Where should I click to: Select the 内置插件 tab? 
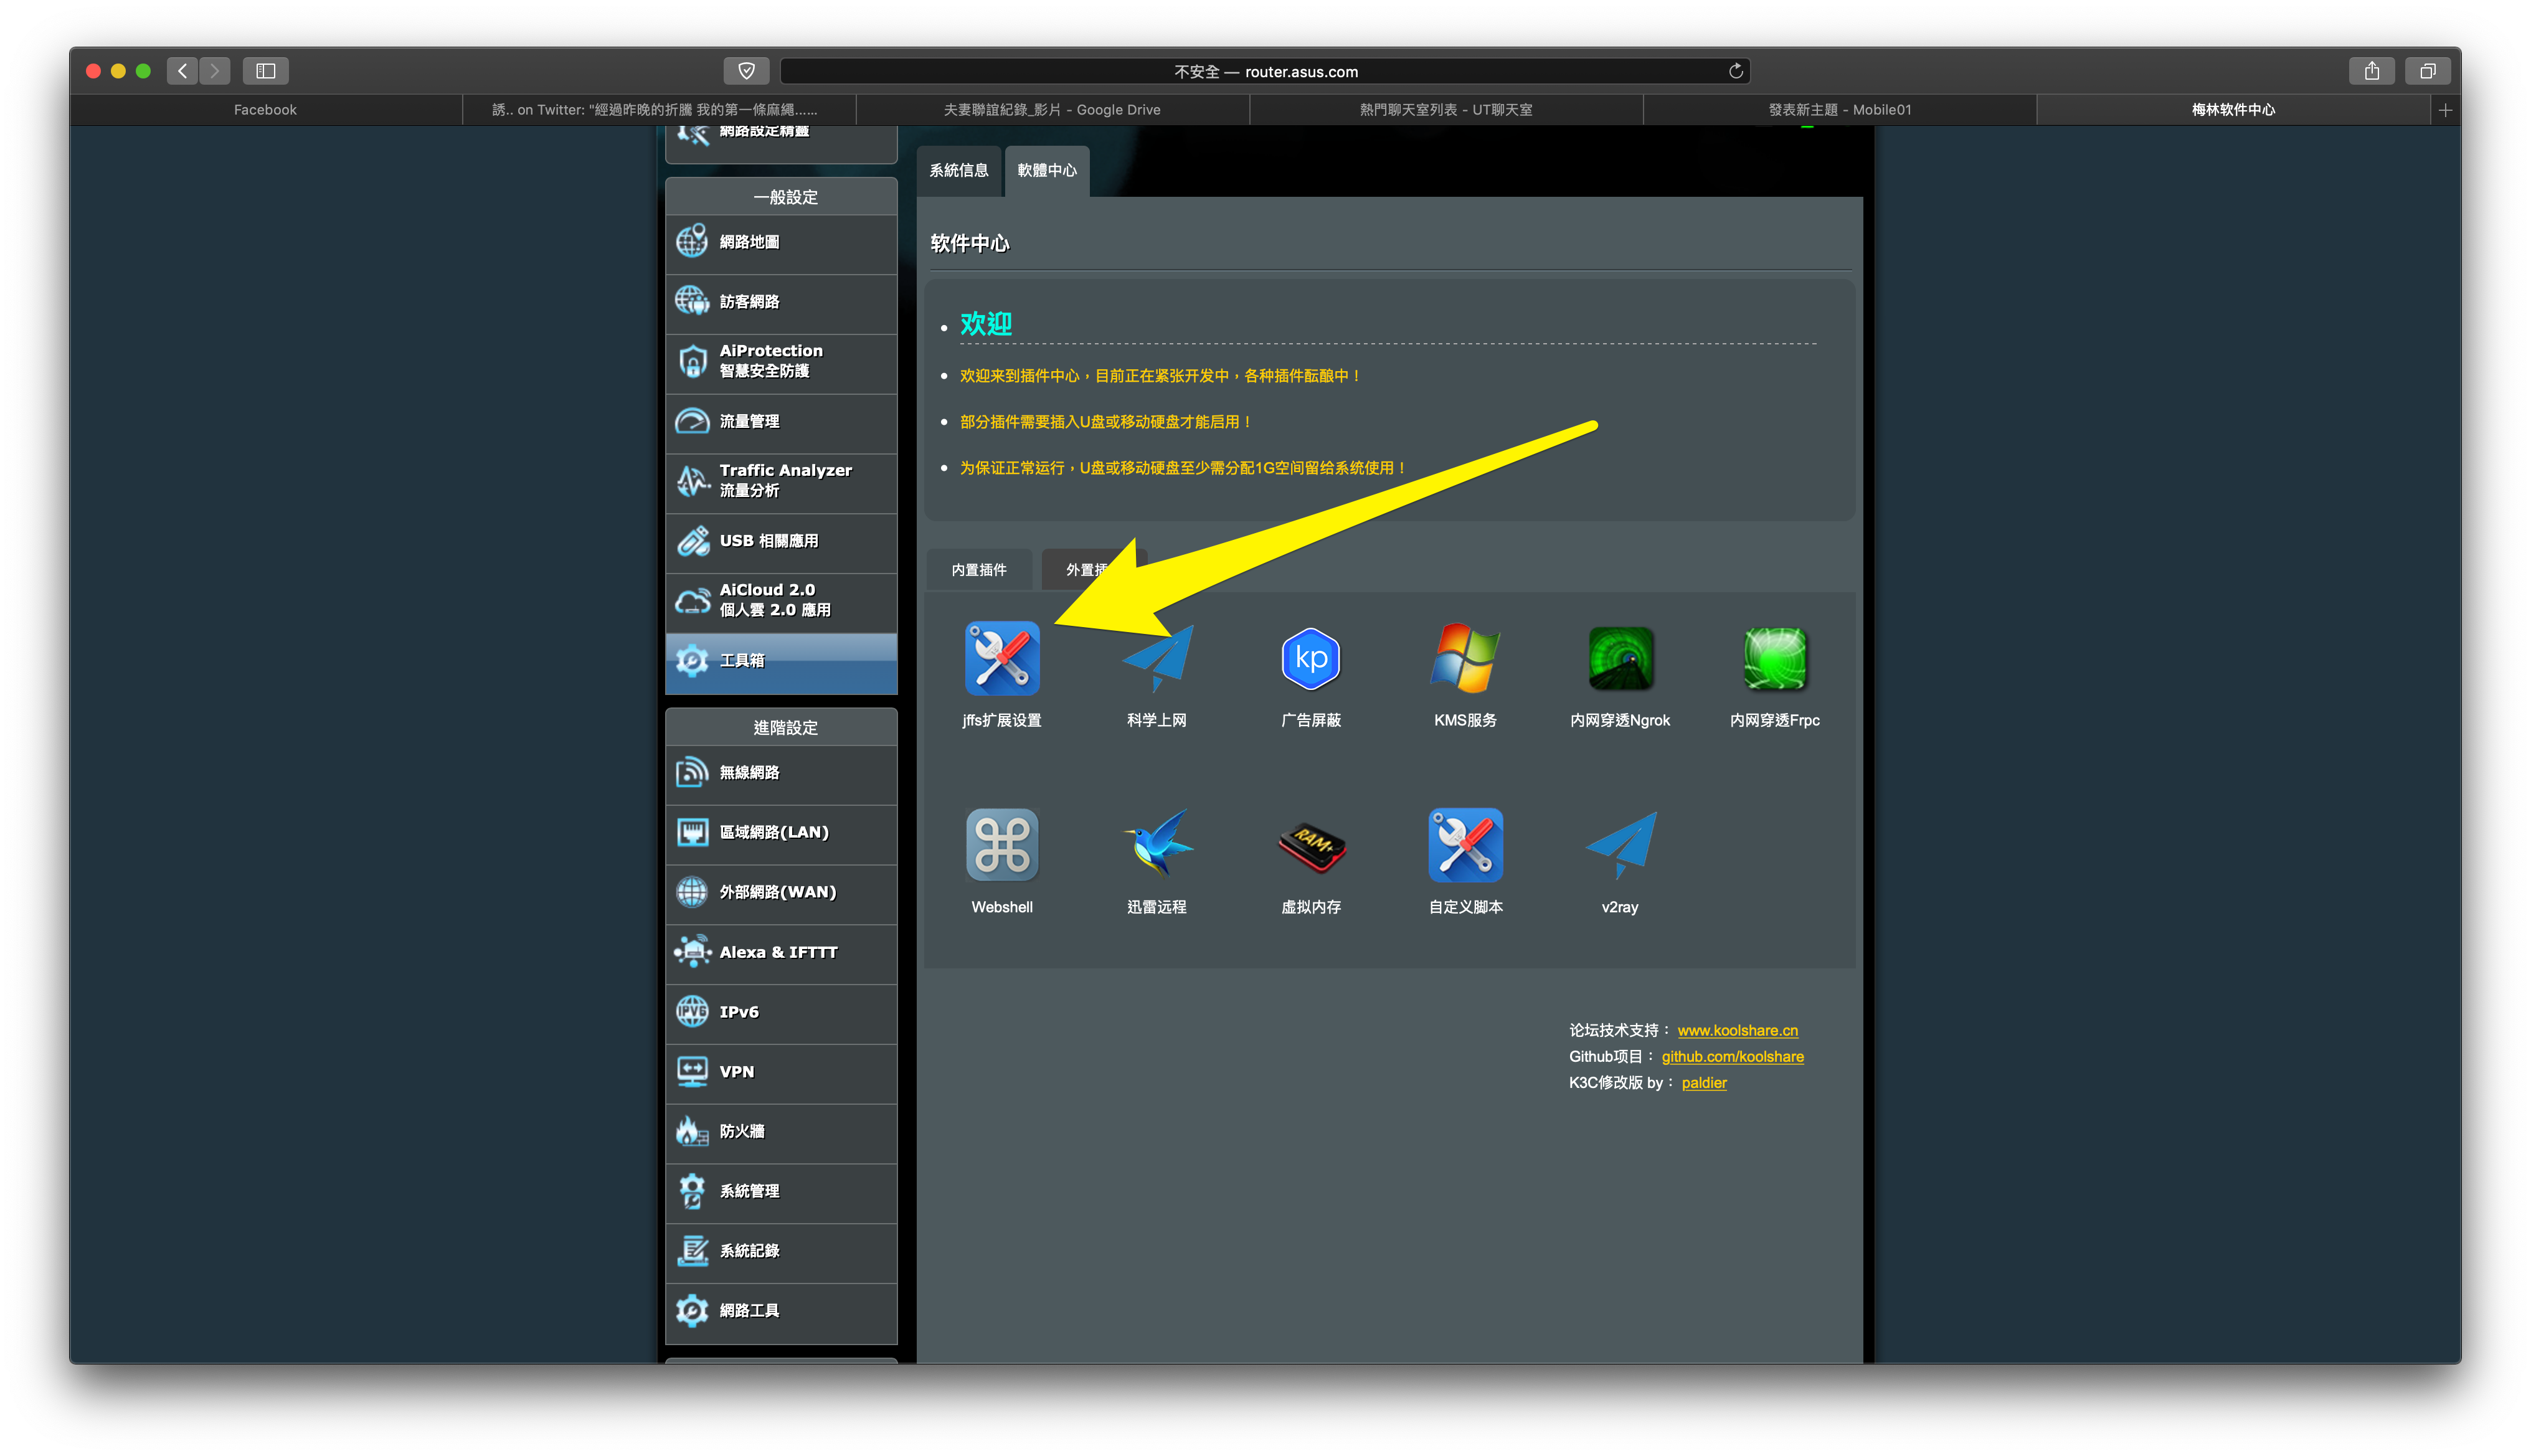[979, 570]
